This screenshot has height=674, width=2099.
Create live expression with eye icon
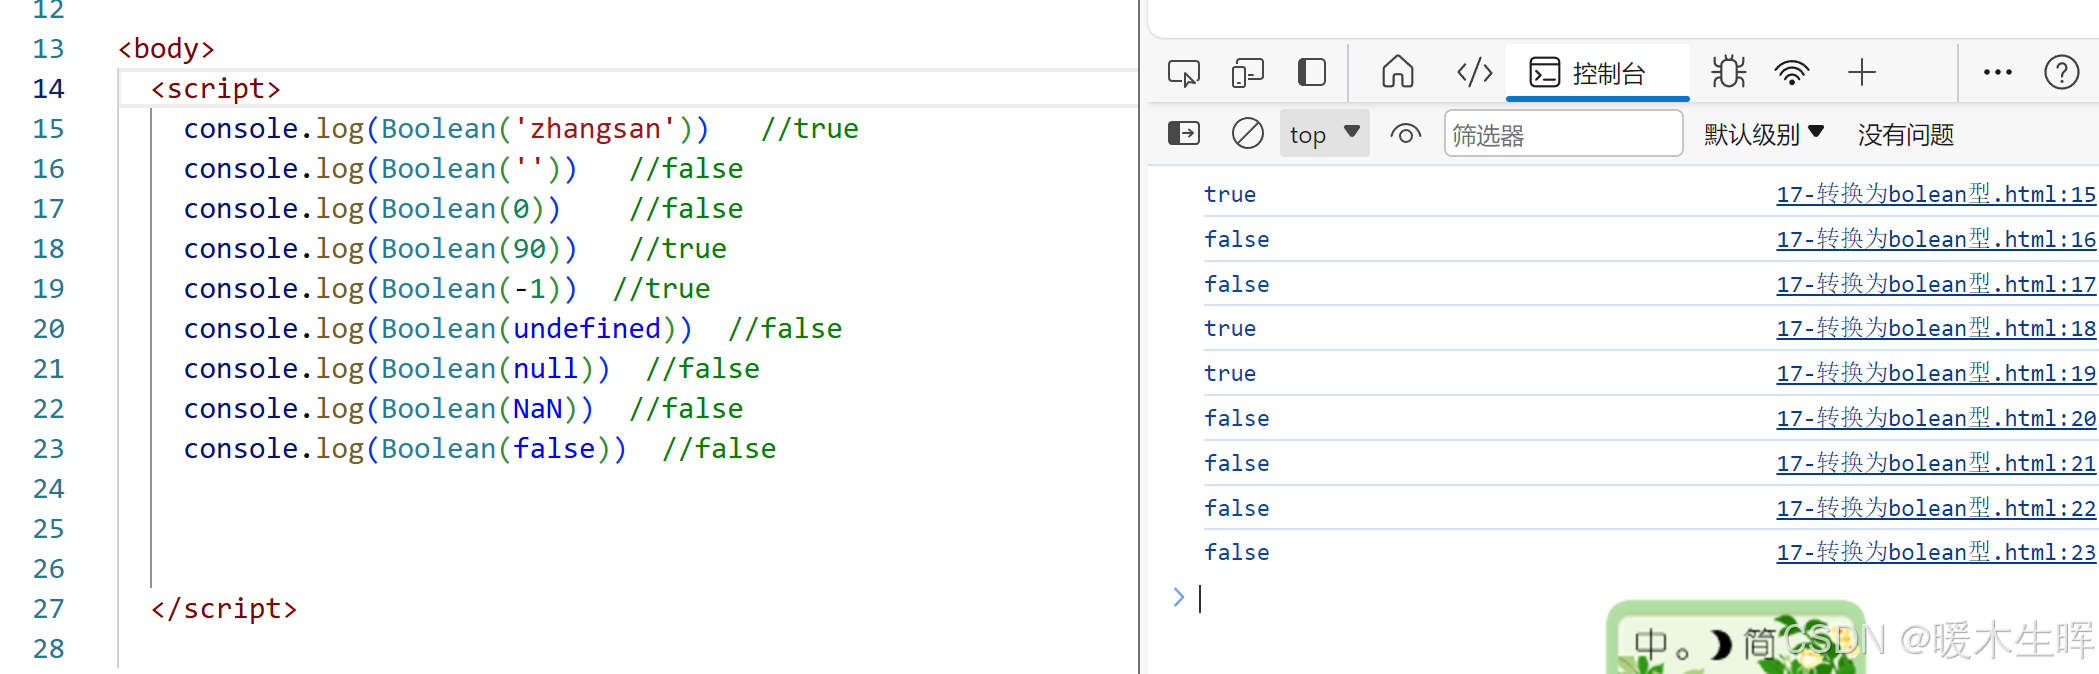click(1406, 133)
